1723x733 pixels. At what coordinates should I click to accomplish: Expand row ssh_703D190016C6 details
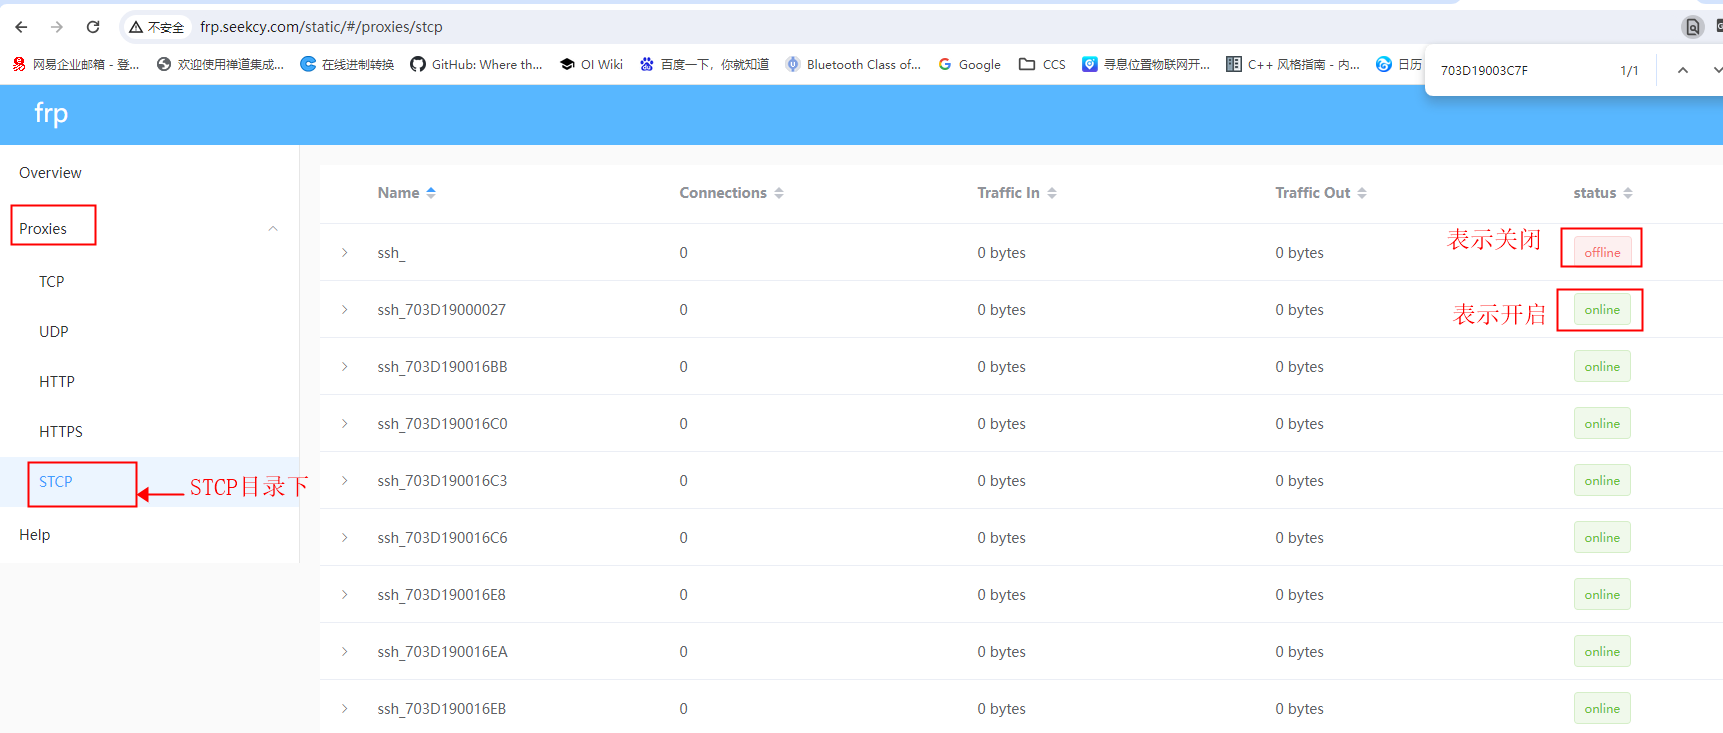coord(345,537)
